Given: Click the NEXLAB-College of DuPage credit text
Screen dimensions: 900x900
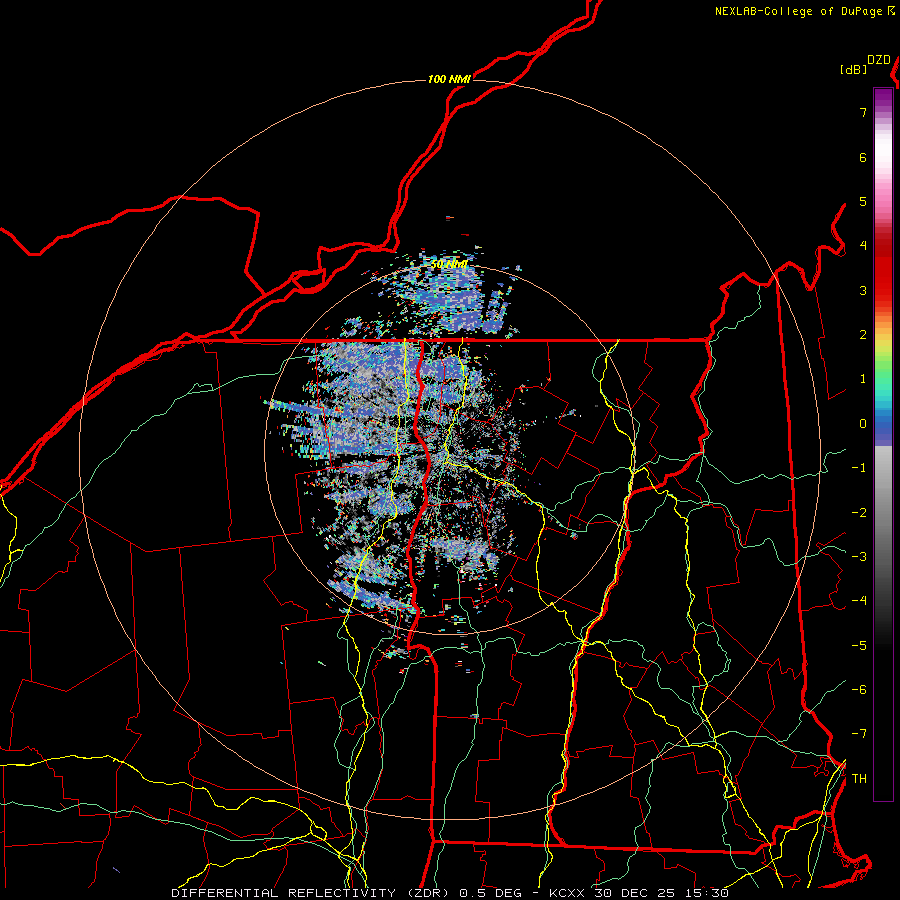Looking at the screenshot, I should point(804,11).
